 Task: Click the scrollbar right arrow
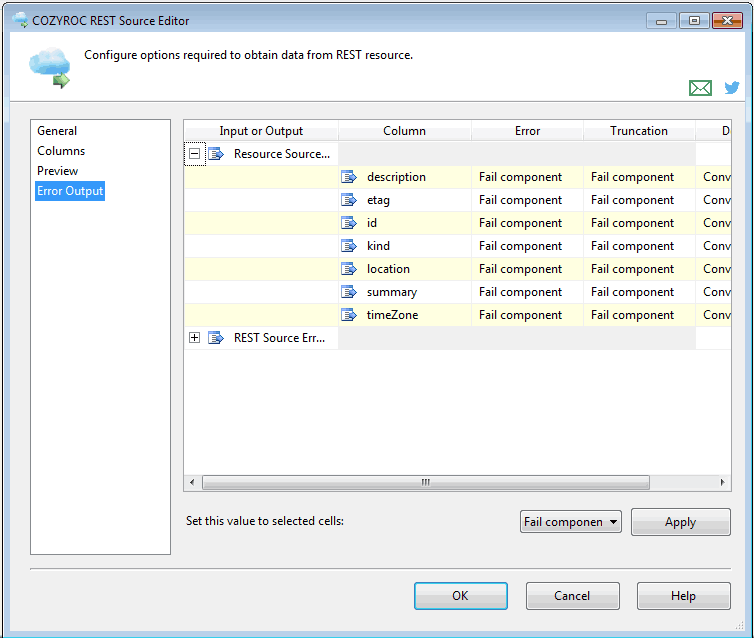tap(722, 482)
